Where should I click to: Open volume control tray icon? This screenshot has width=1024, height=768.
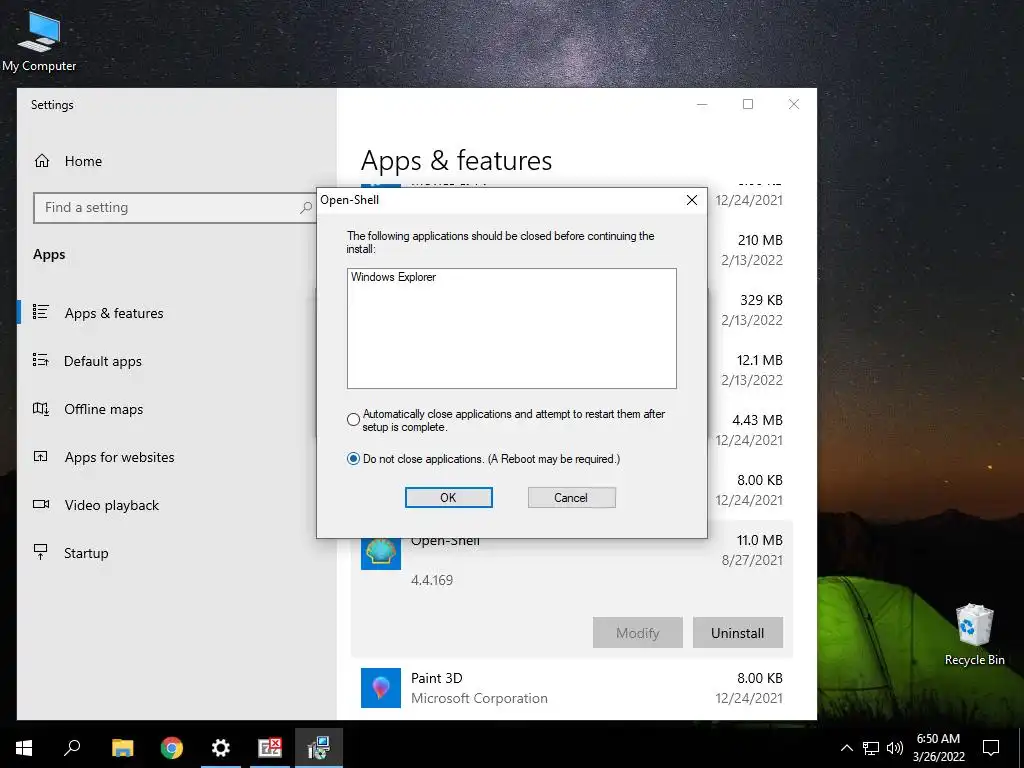[895, 748]
